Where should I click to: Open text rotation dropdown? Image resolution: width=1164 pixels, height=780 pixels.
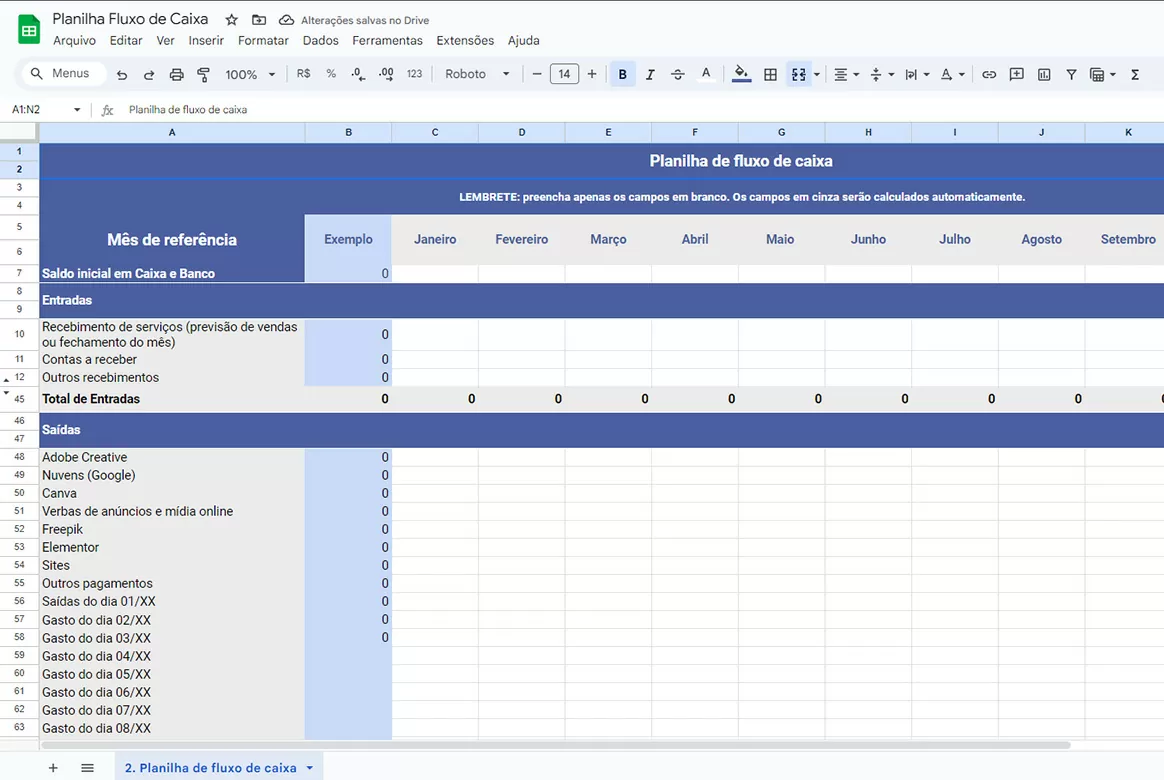click(x=952, y=74)
